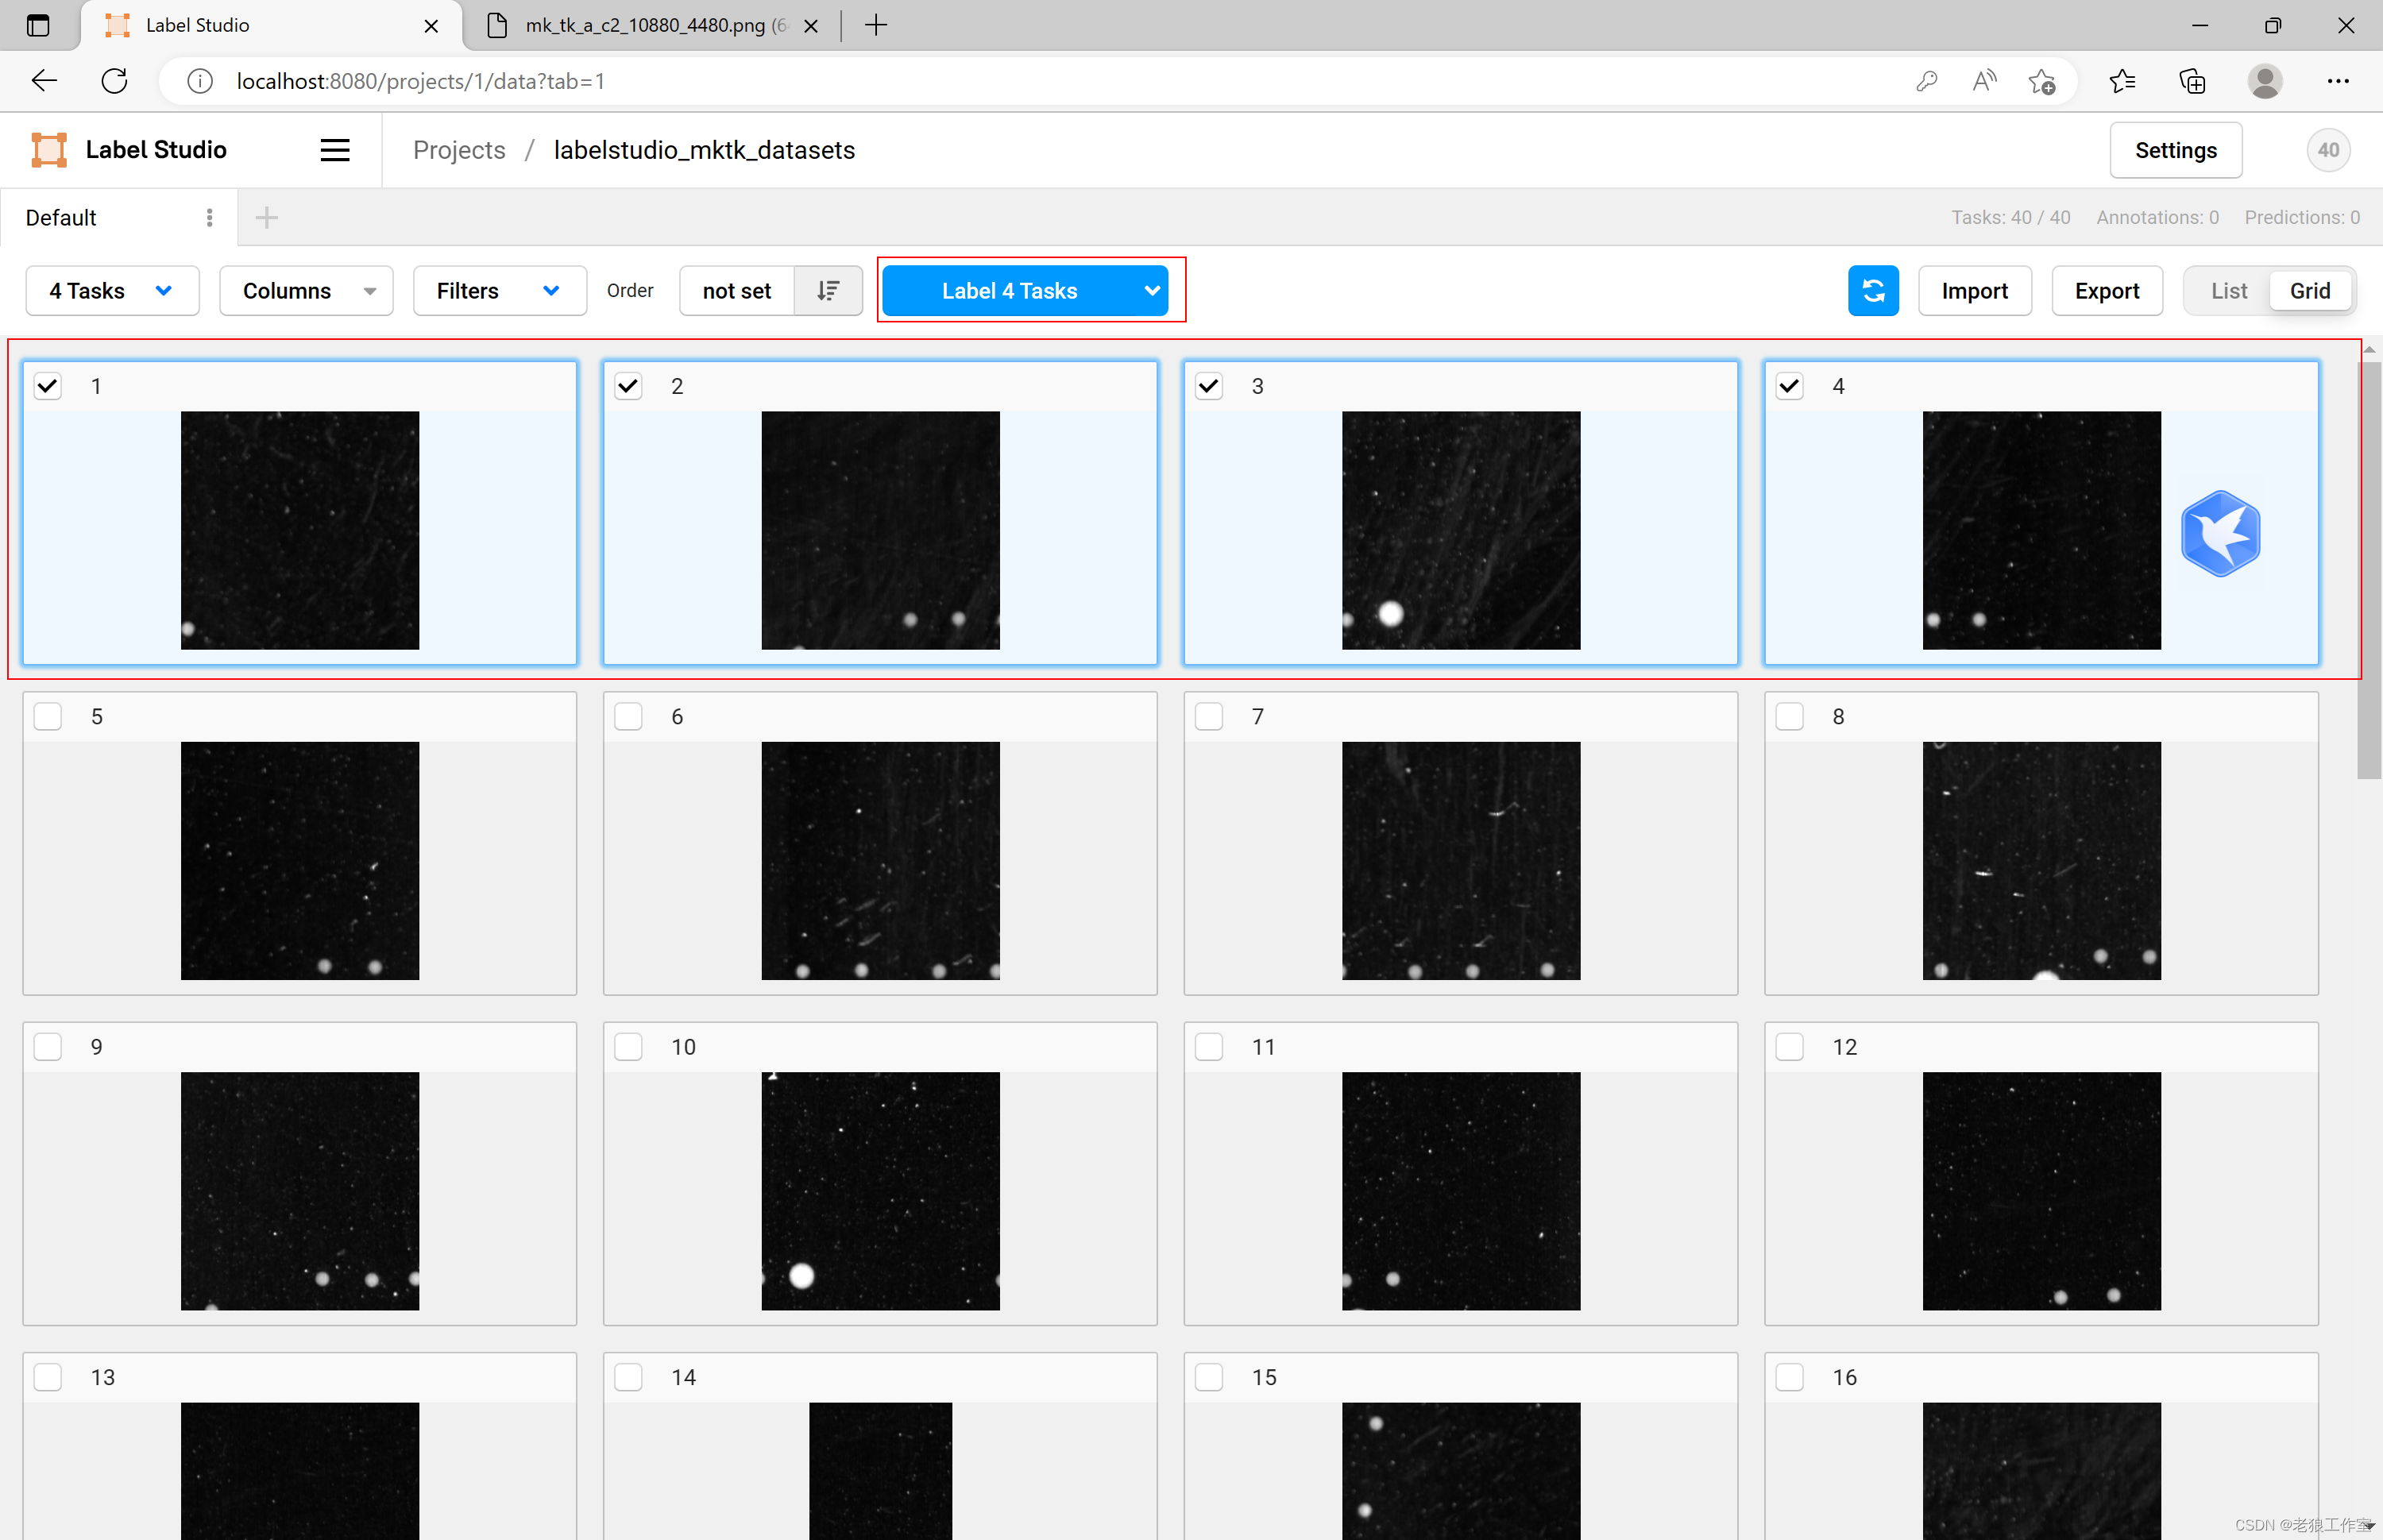Add a new tab with plus icon
Image resolution: width=2383 pixels, height=1540 pixels.
point(266,217)
